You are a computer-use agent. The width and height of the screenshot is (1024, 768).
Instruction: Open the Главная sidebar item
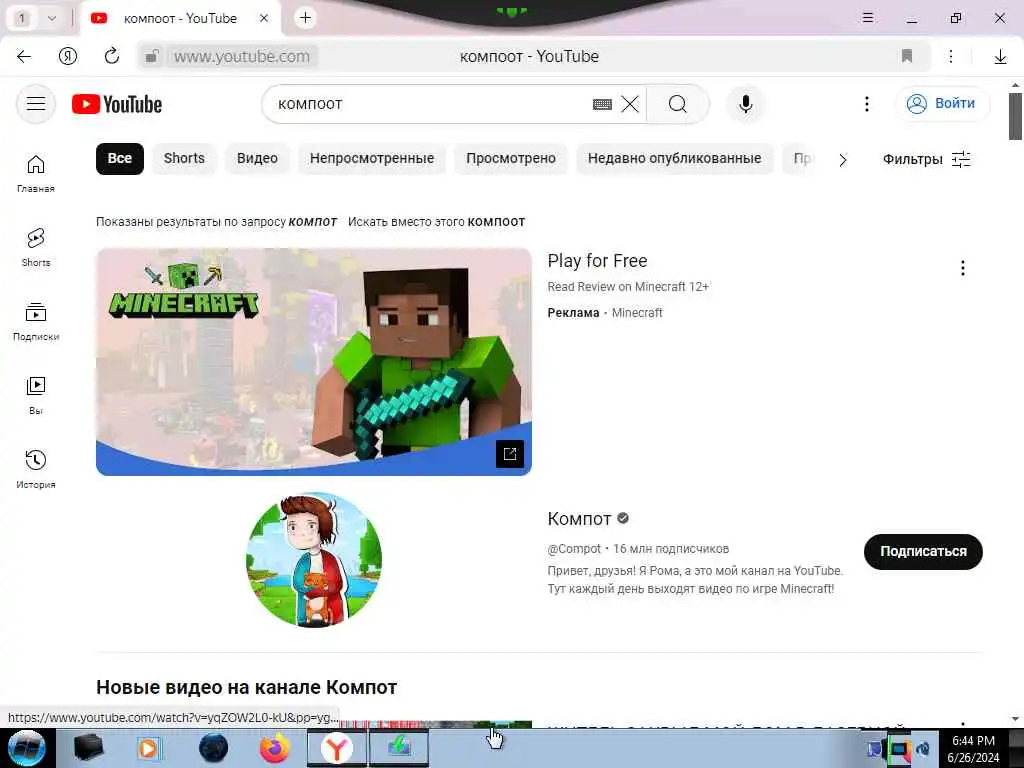pos(36,174)
